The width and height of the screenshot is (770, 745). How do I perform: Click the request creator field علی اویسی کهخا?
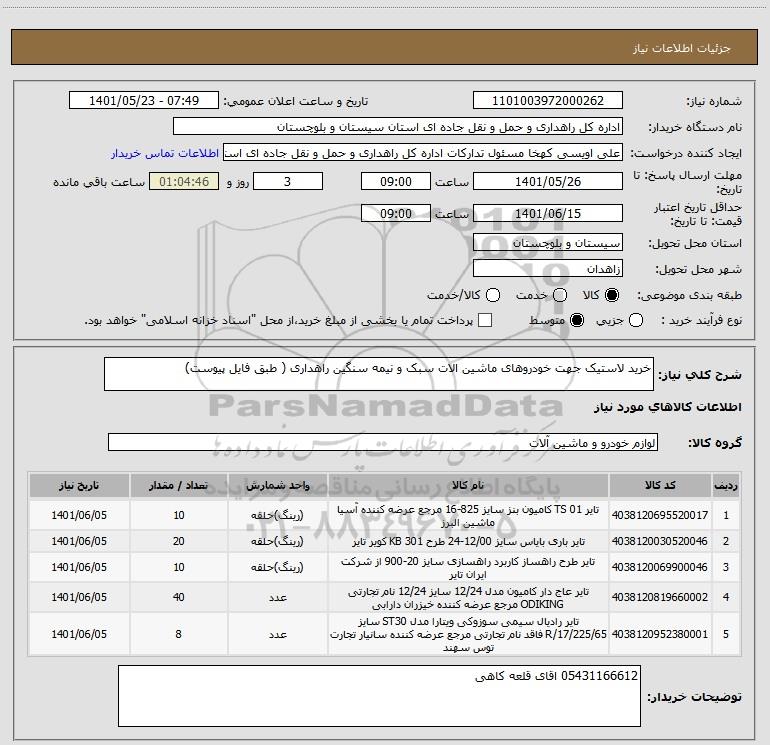tap(423, 153)
